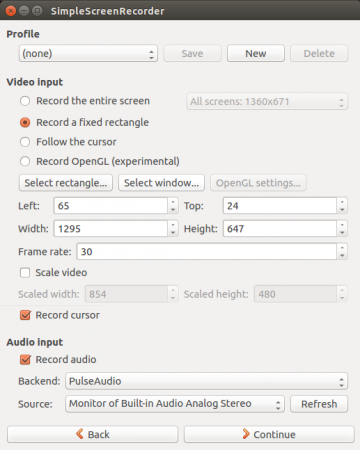Click into the Width input field
360x450 pixels.
(111, 229)
